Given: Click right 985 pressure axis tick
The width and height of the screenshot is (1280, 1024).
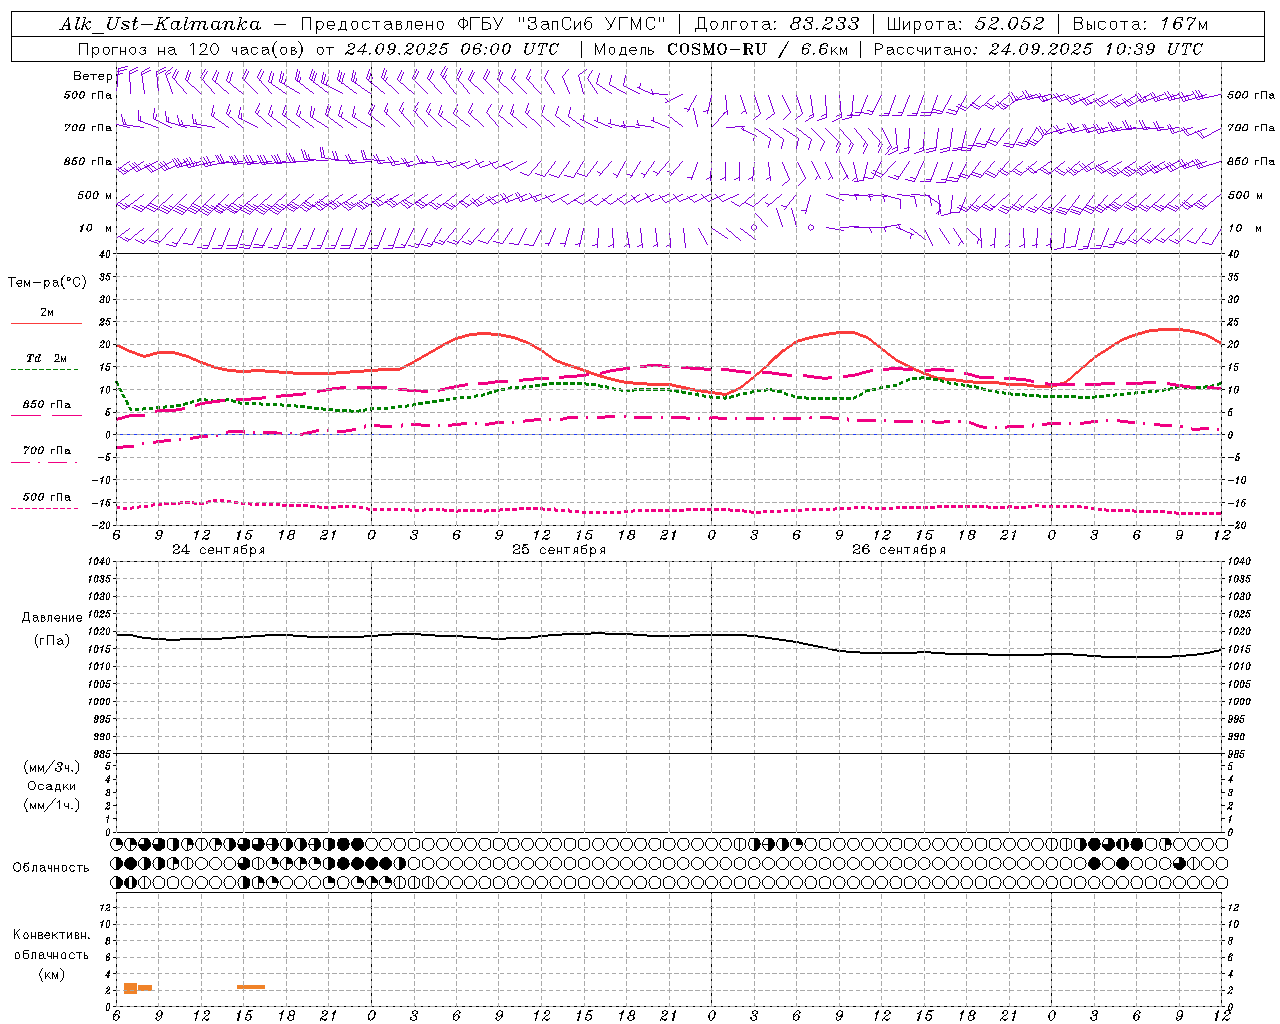Looking at the screenshot, I should [x=1237, y=754].
